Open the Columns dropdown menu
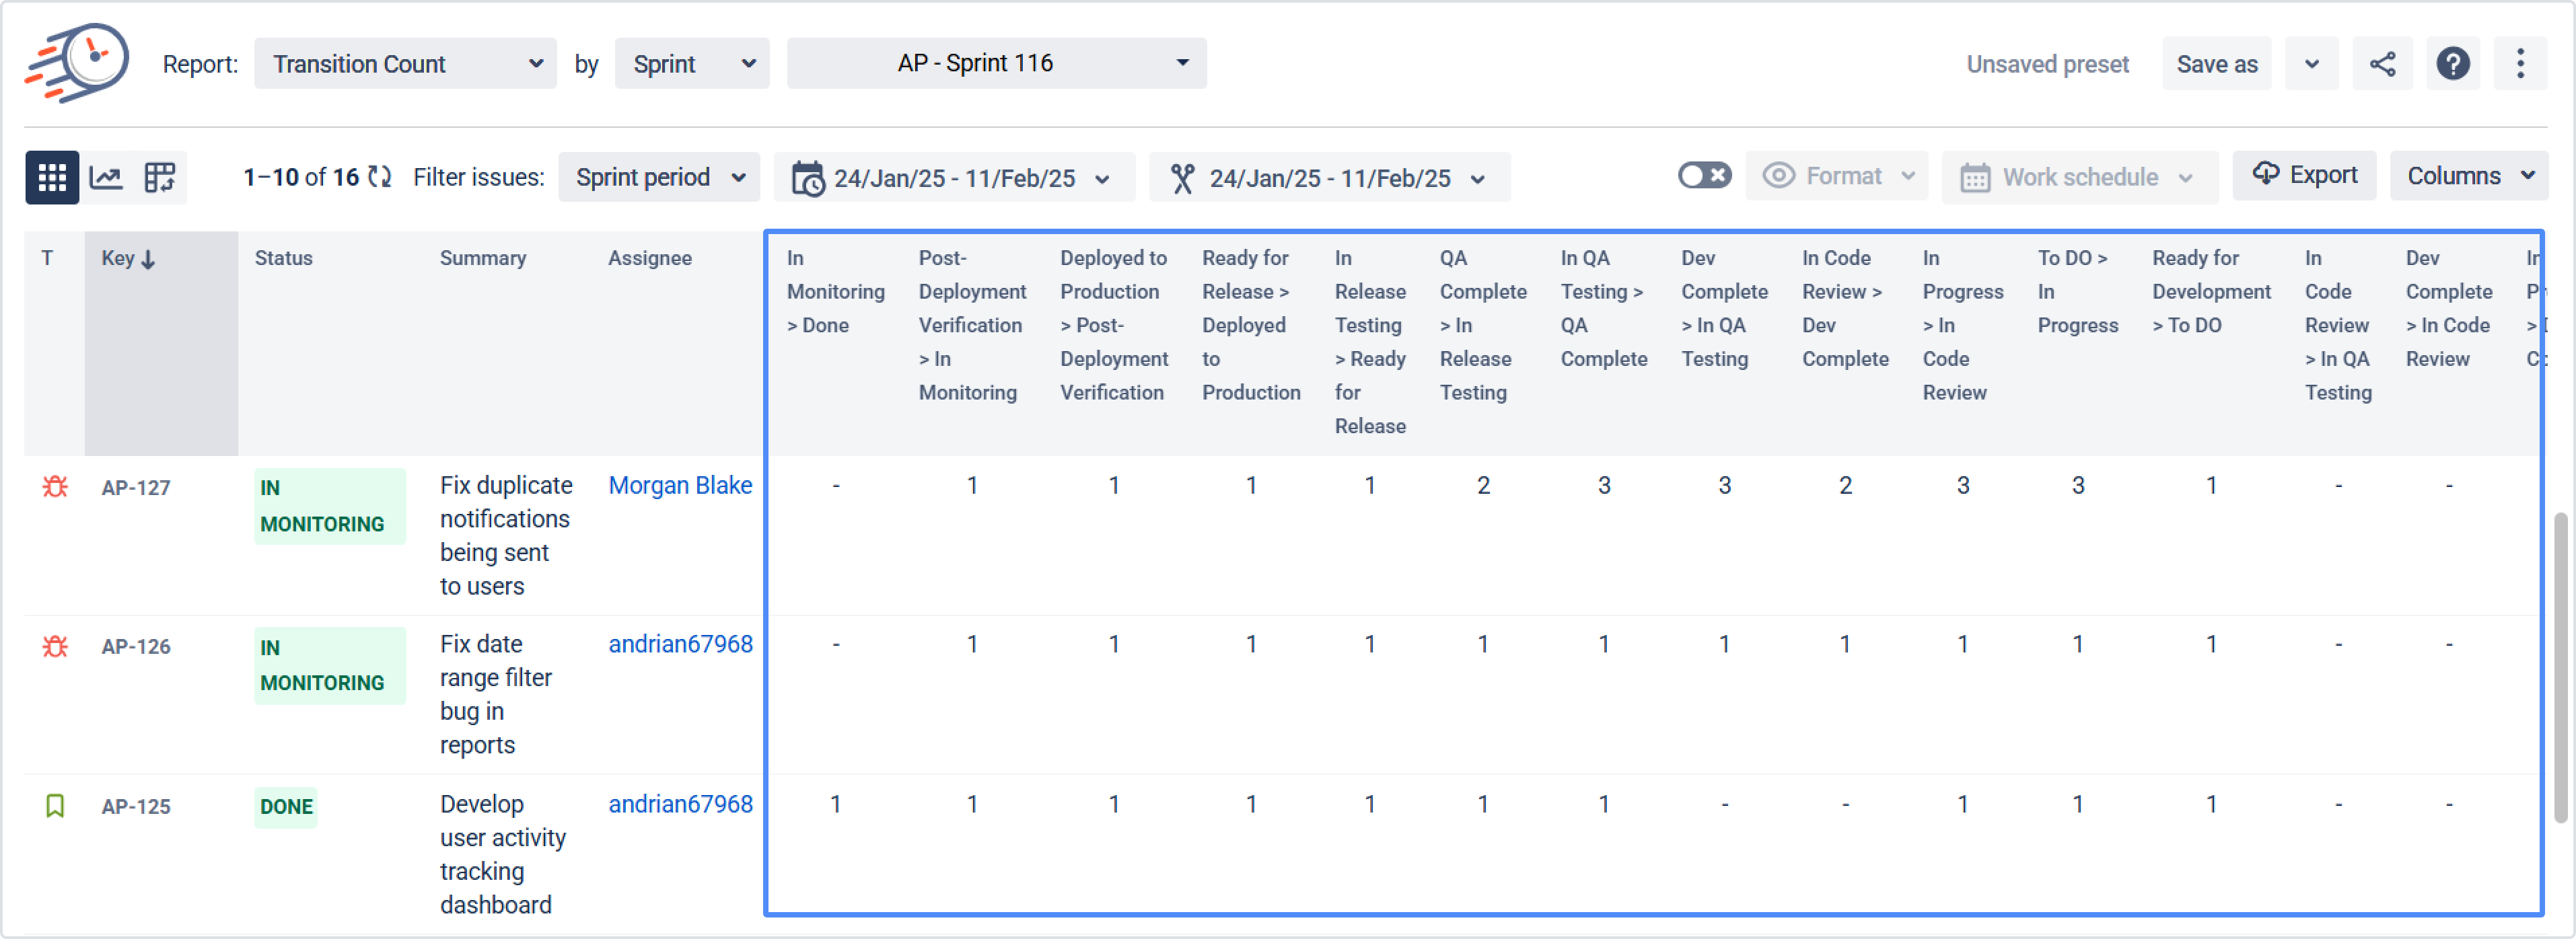 [2468, 176]
